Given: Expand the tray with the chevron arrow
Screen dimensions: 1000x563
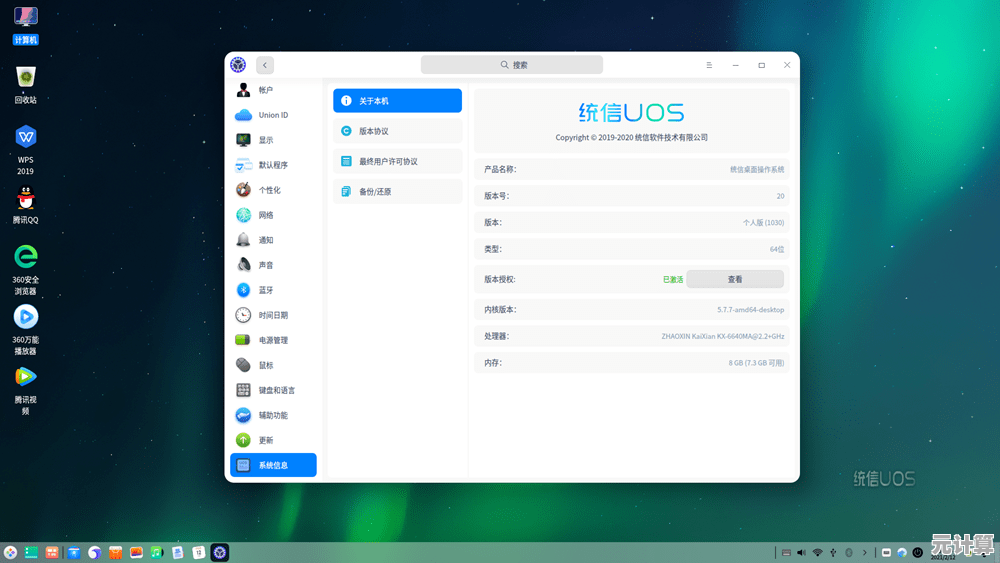Looking at the screenshot, I should pos(865,552).
